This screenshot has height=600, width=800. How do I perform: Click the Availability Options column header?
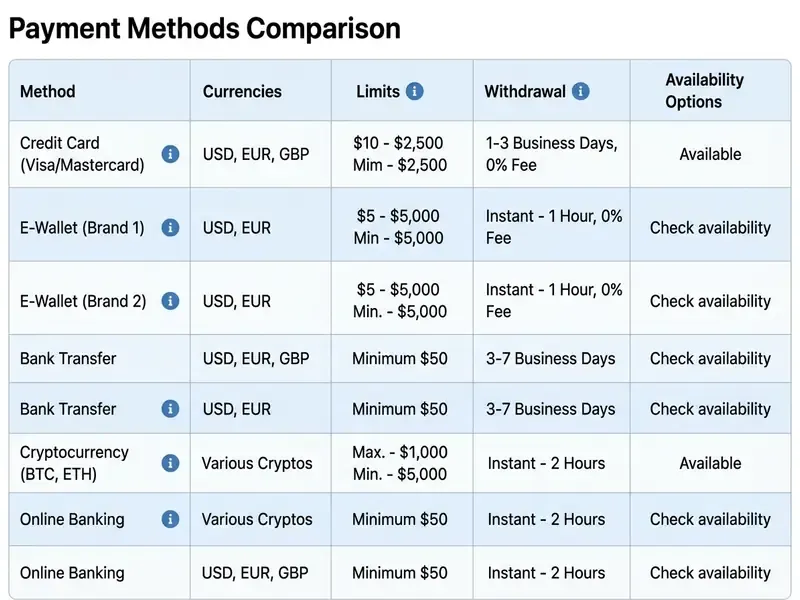pos(704,91)
